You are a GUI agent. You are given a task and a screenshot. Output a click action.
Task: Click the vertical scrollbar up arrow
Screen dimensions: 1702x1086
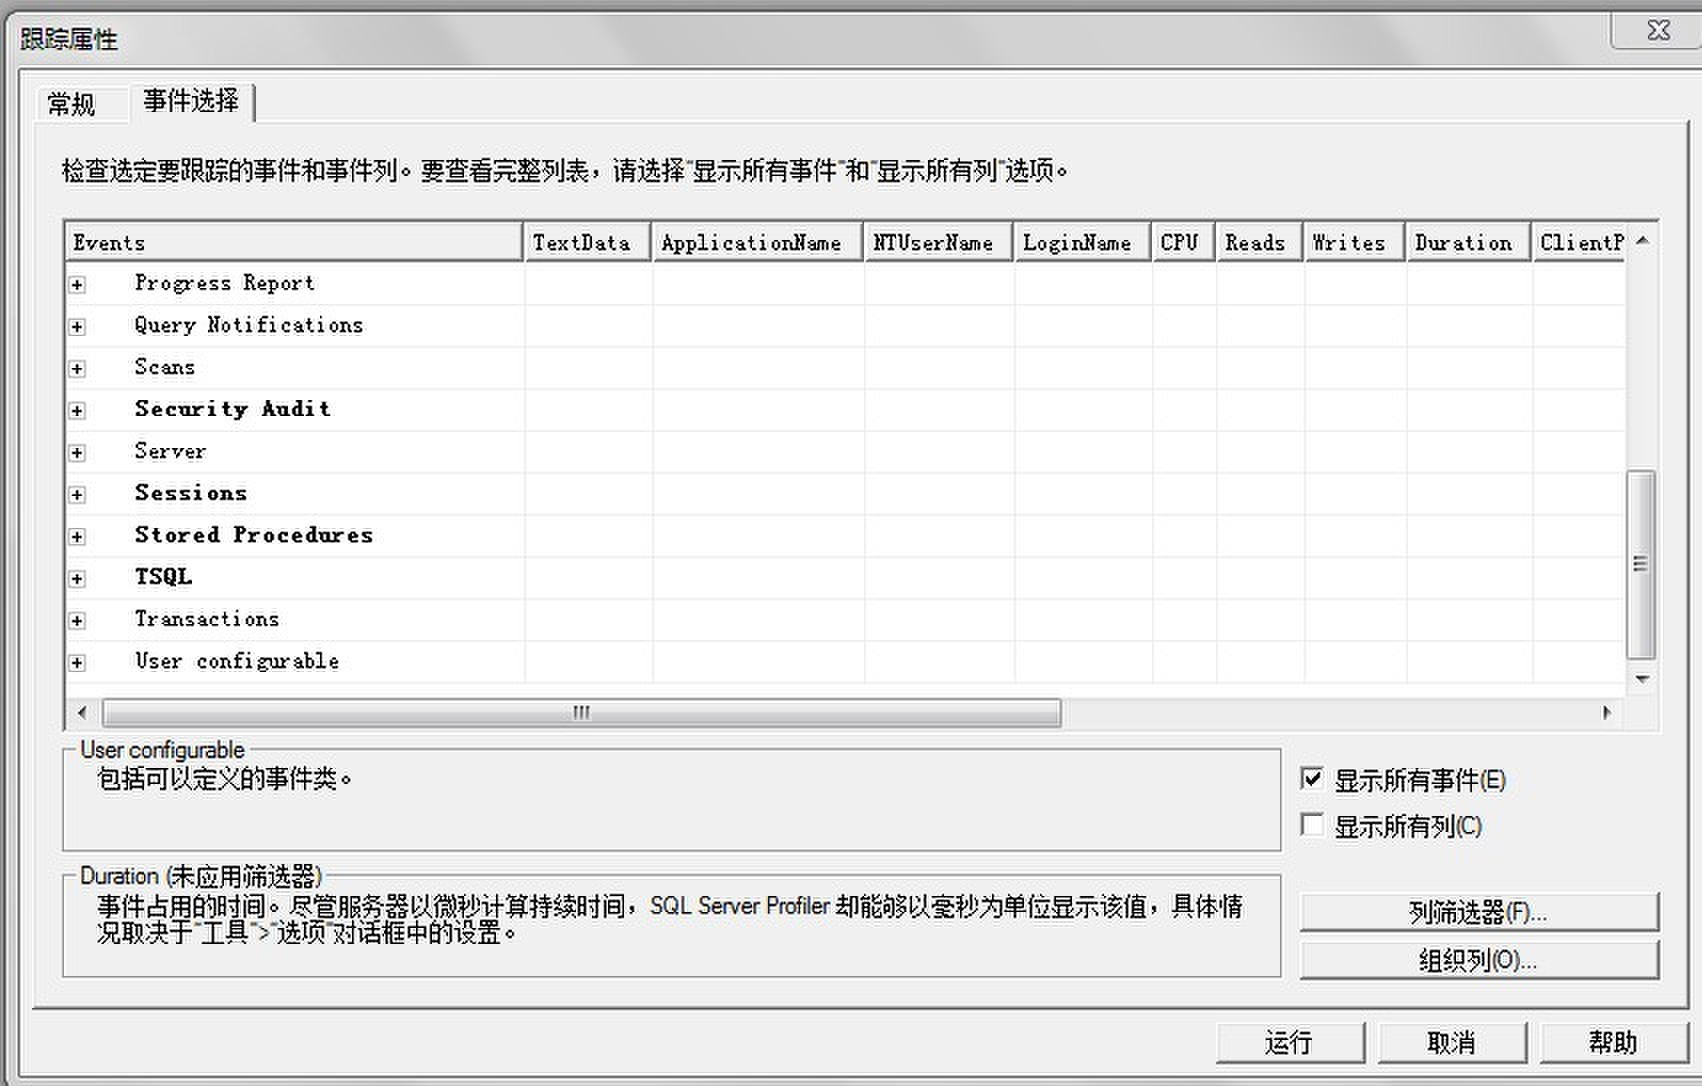[x=1641, y=241]
